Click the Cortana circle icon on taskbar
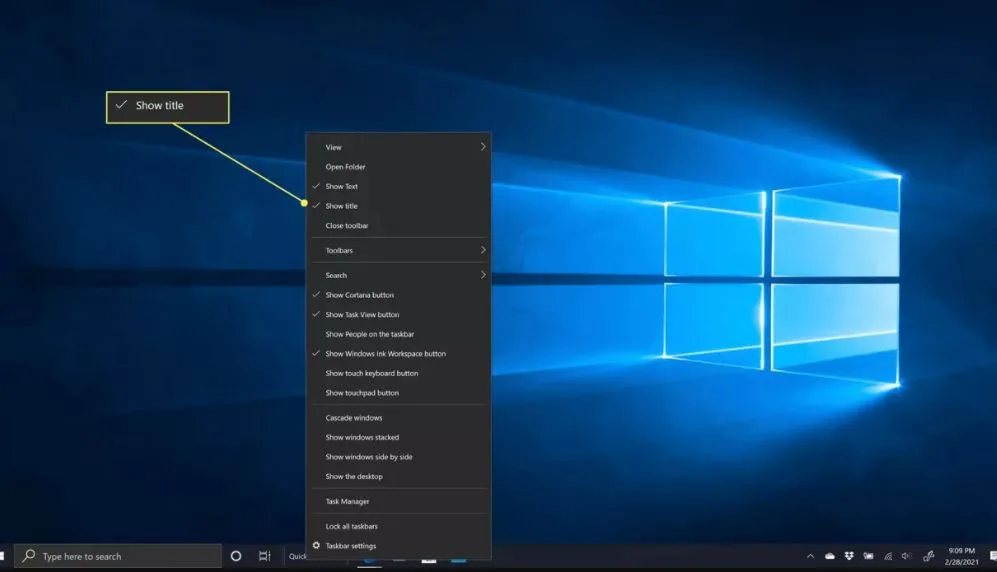 (x=236, y=556)
